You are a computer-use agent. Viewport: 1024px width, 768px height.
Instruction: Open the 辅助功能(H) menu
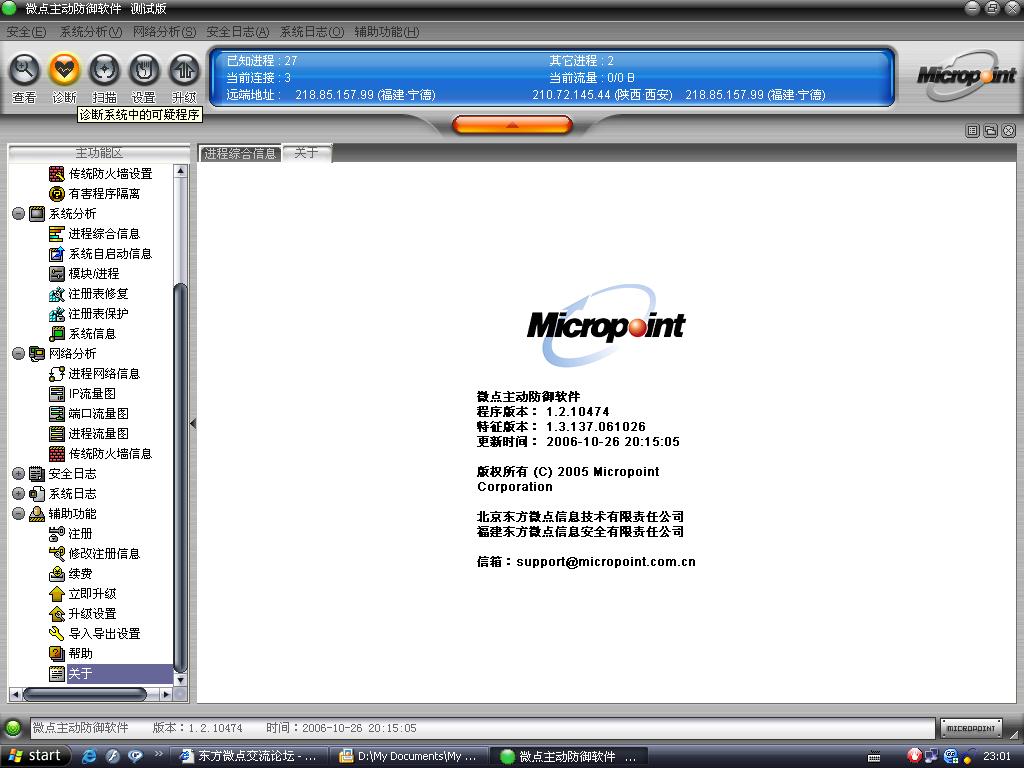[387, 32]
